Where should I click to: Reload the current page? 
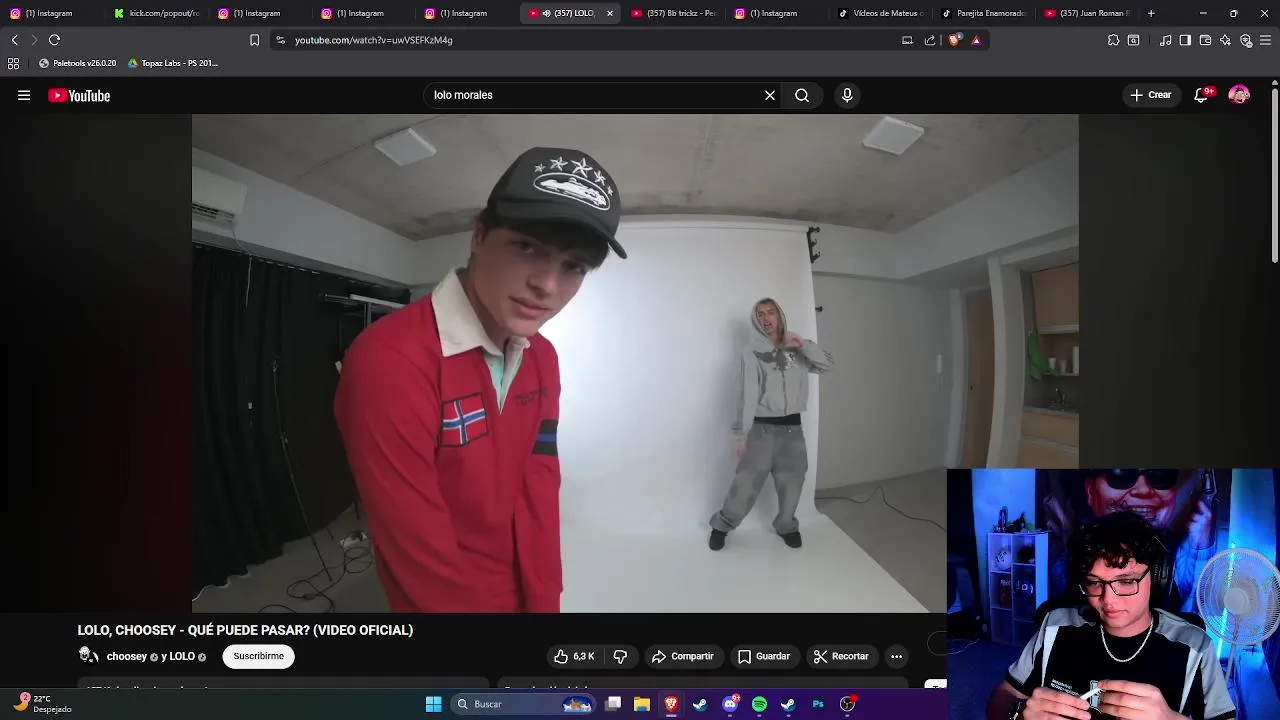pyautogui.click(x=54, y=40)
